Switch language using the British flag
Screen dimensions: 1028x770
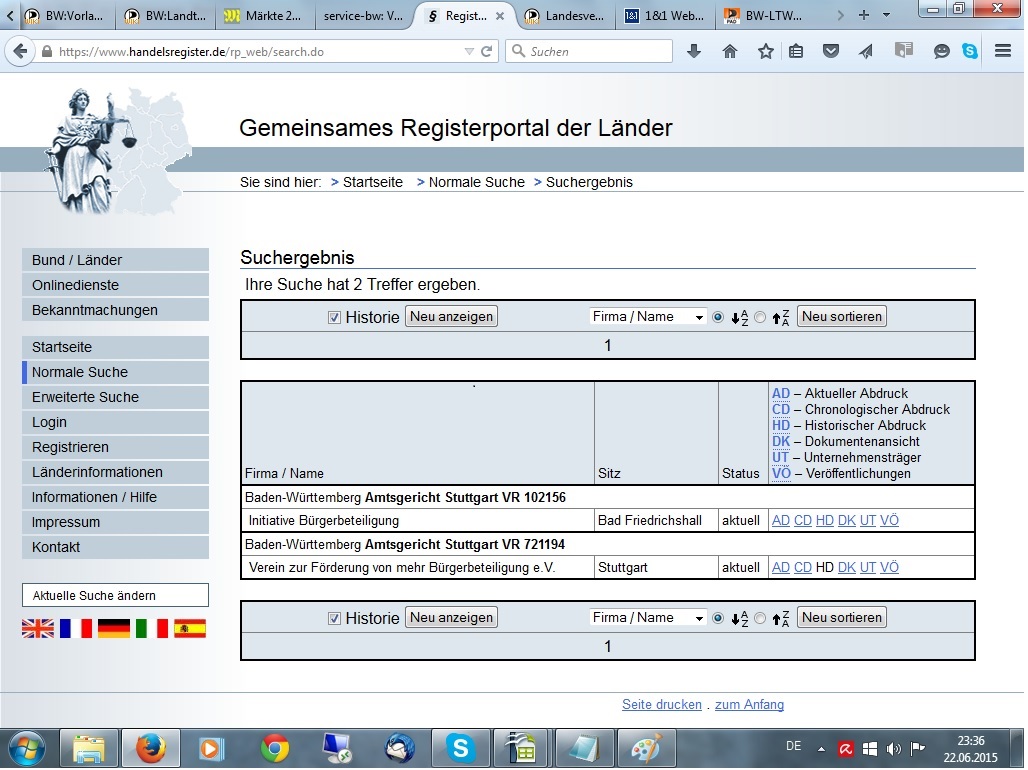coord(38,628)
